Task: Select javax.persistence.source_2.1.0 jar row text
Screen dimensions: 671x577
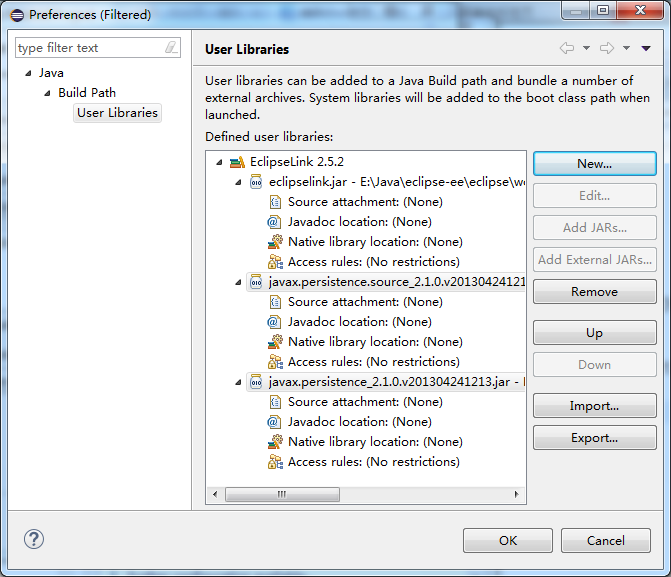Action: coord(396,282)
